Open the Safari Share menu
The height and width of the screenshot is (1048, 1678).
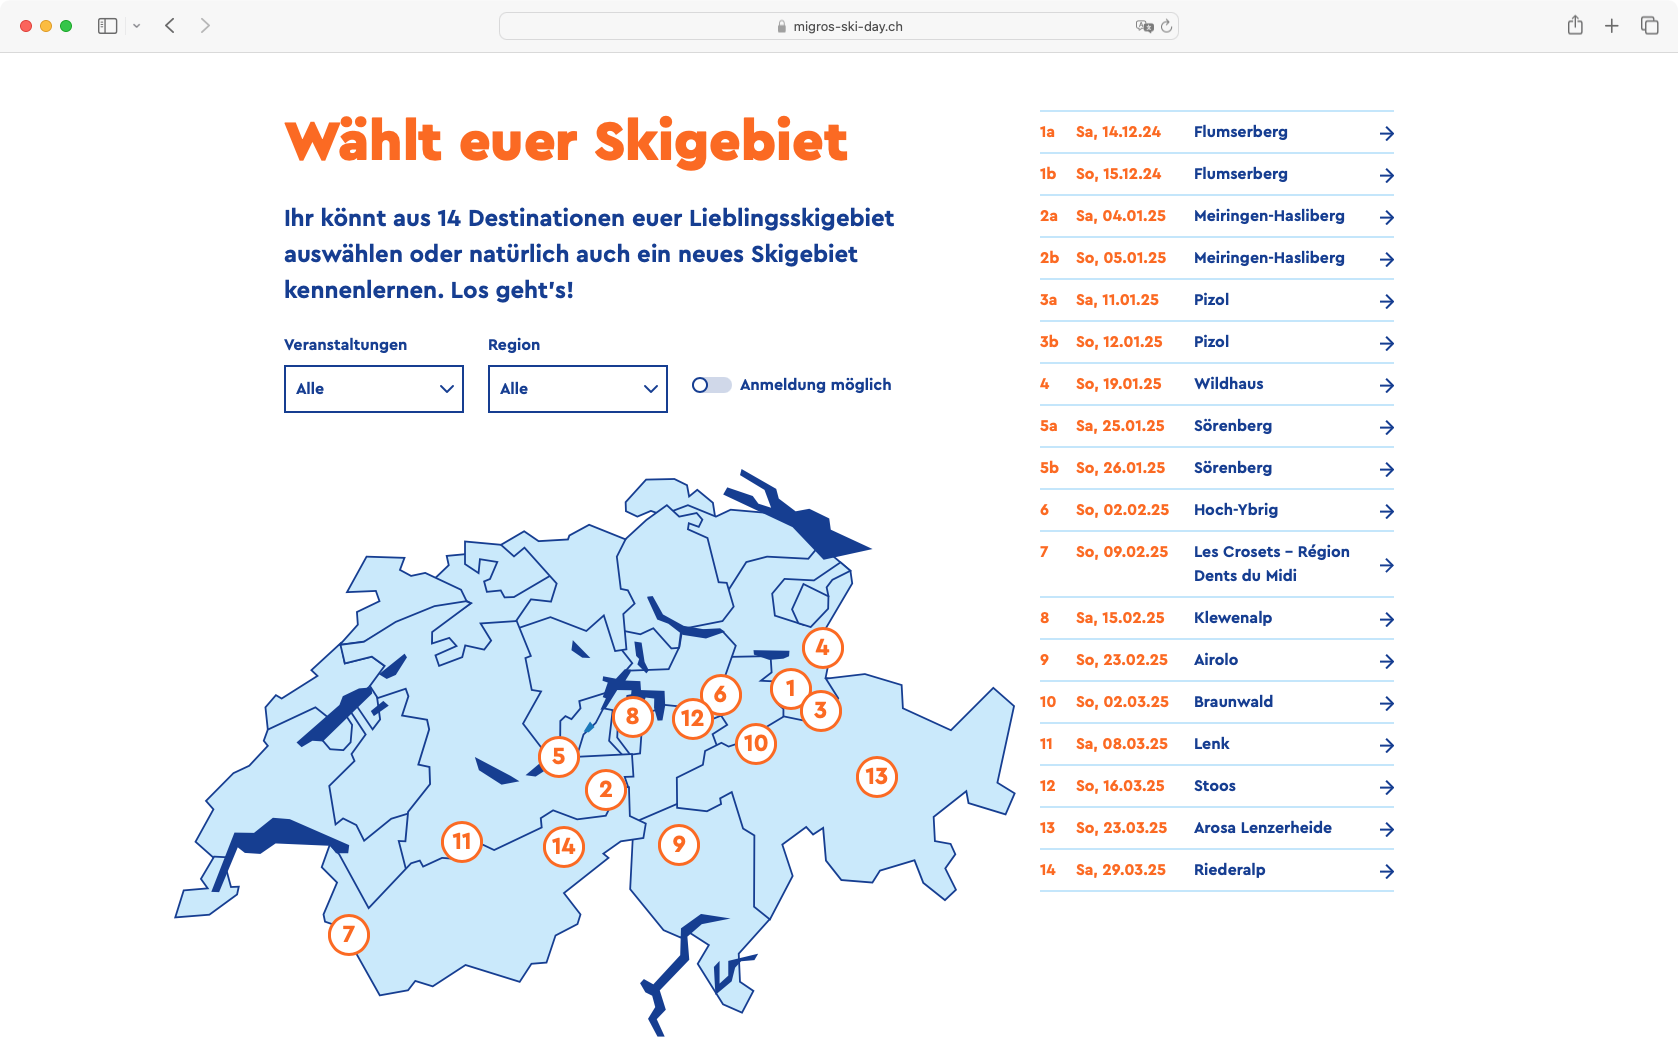[1575, 25]
